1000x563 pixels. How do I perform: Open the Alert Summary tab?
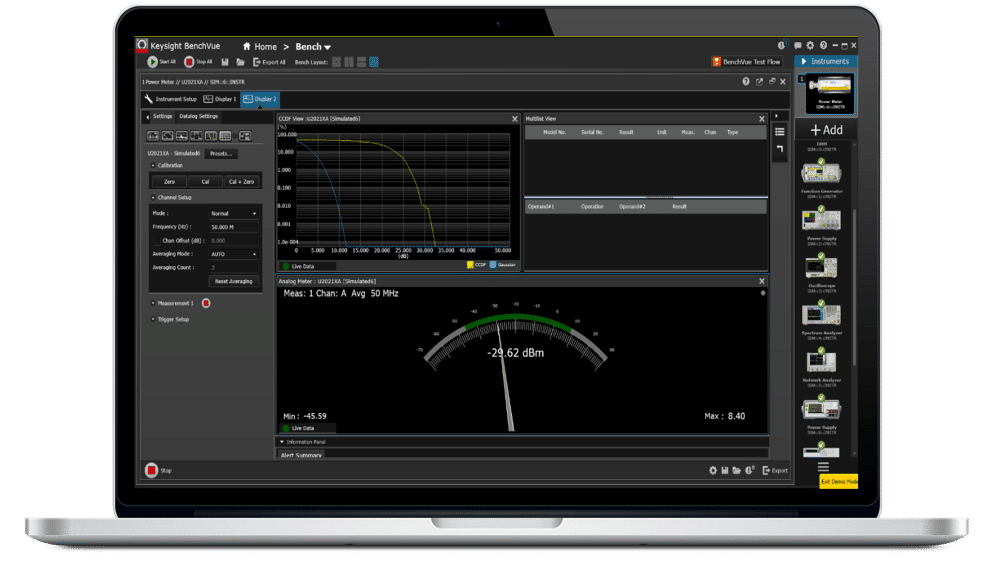click(301, 455)
